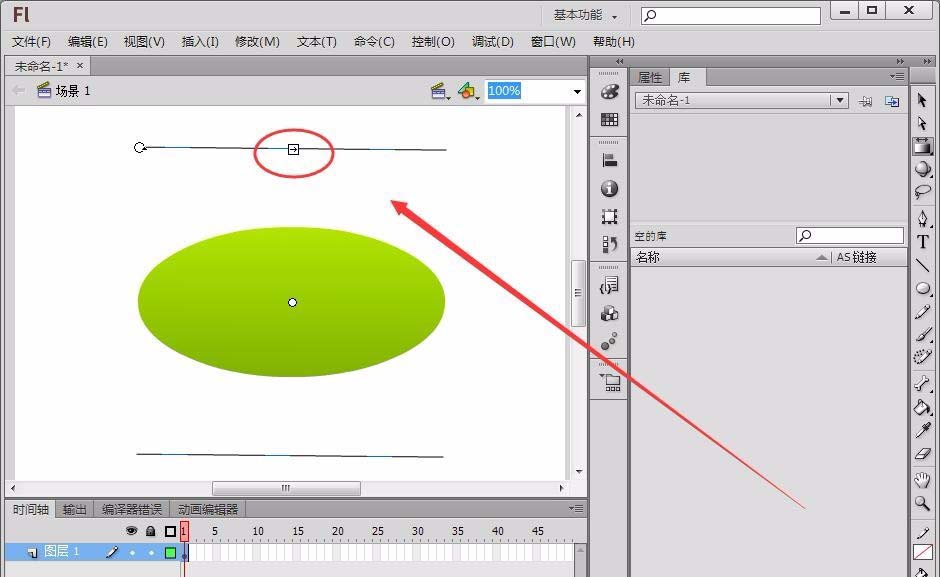Toggle visibility dot of 图层 1

(x=132, y=552)
